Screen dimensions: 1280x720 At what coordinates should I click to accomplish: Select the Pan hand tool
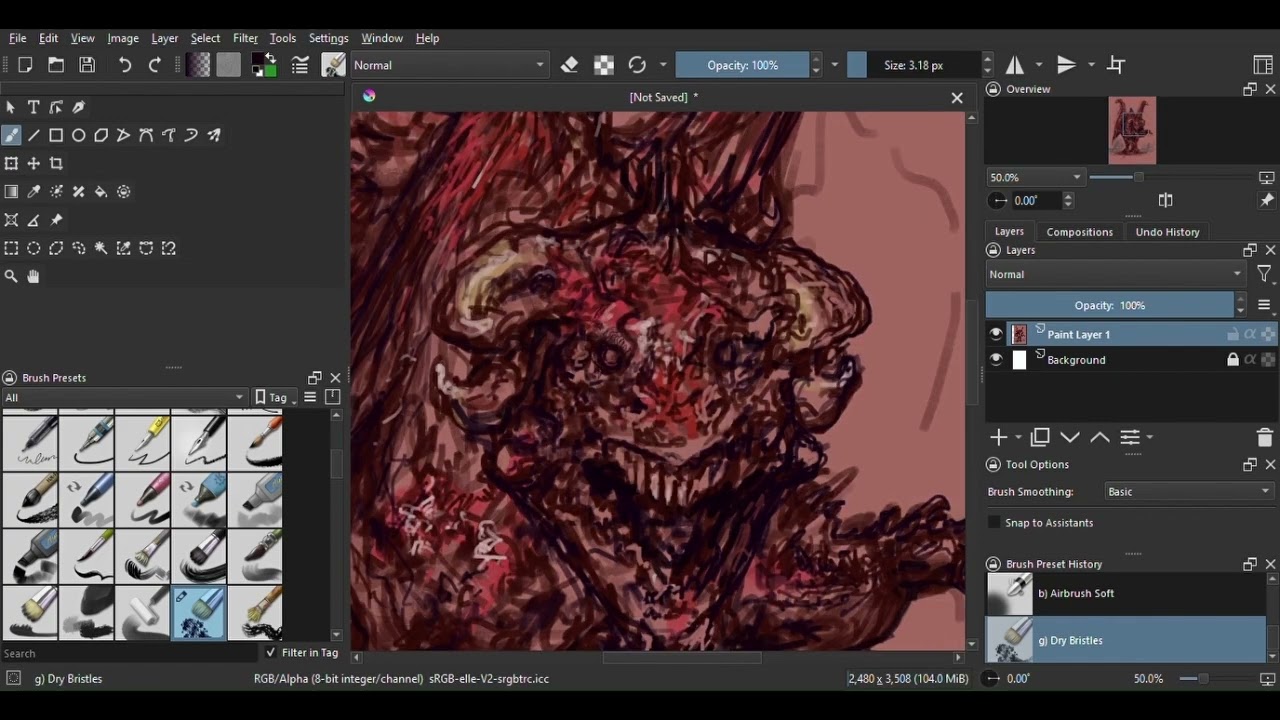[33, 276]
